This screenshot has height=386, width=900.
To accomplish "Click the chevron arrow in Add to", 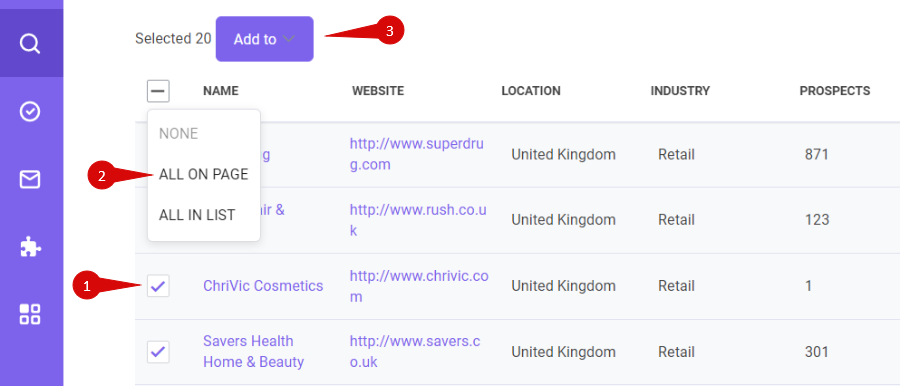I will pos(289,39).
